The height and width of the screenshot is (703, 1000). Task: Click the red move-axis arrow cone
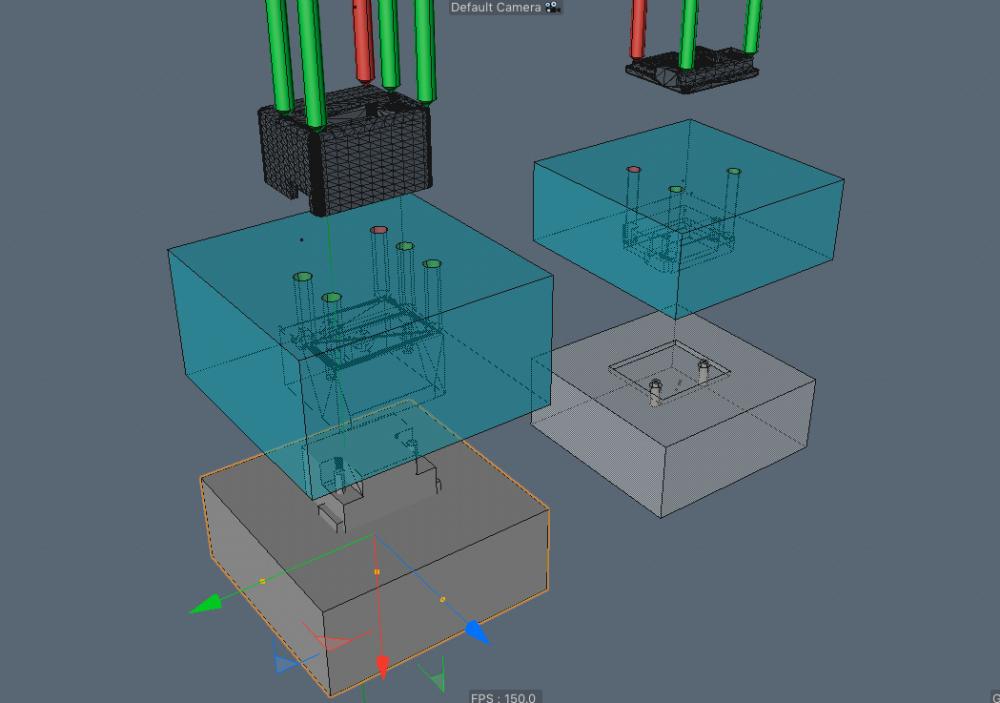click(382, 665)
